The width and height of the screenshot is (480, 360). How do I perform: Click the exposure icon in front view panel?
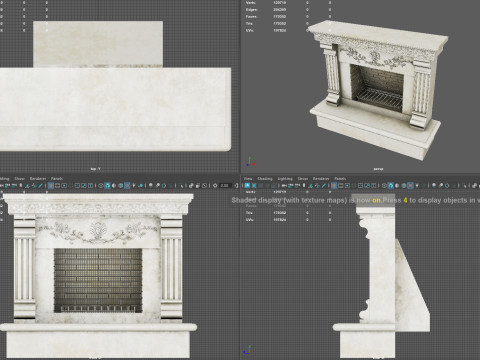click(215, 185)
